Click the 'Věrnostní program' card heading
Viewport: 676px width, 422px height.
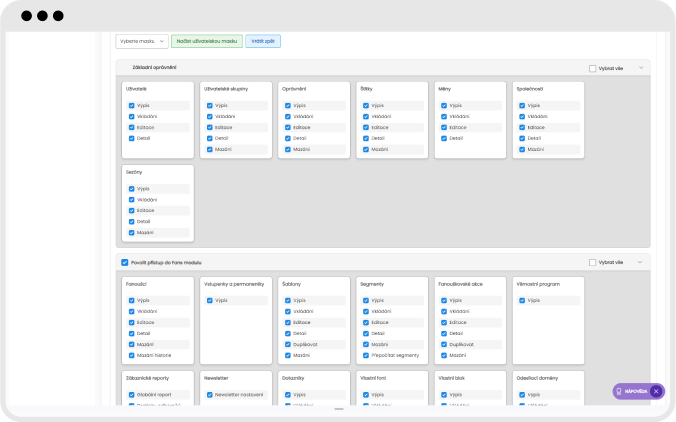pyautogui.click(x=538, y=284)
